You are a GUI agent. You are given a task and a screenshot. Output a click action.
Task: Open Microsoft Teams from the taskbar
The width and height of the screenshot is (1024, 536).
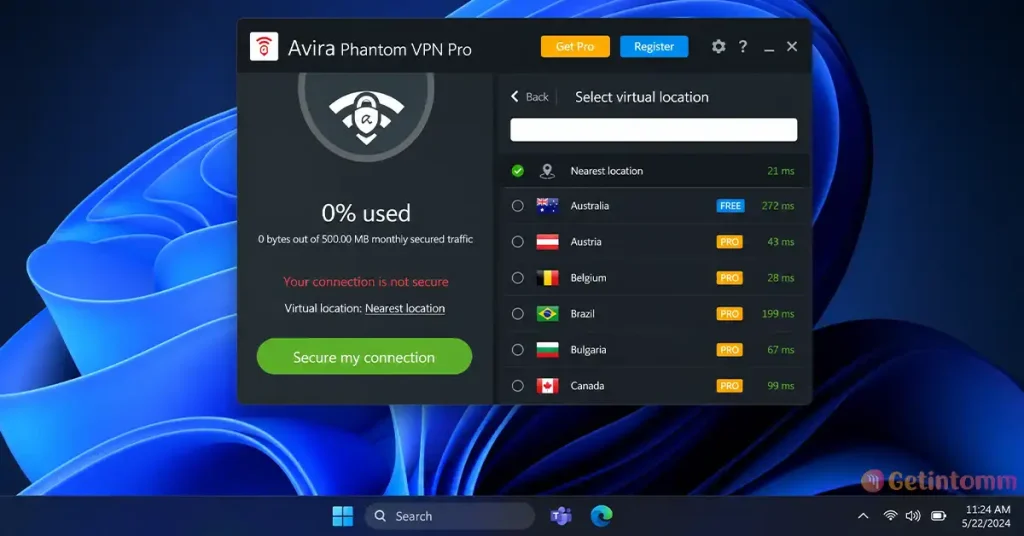pos(560,516)
